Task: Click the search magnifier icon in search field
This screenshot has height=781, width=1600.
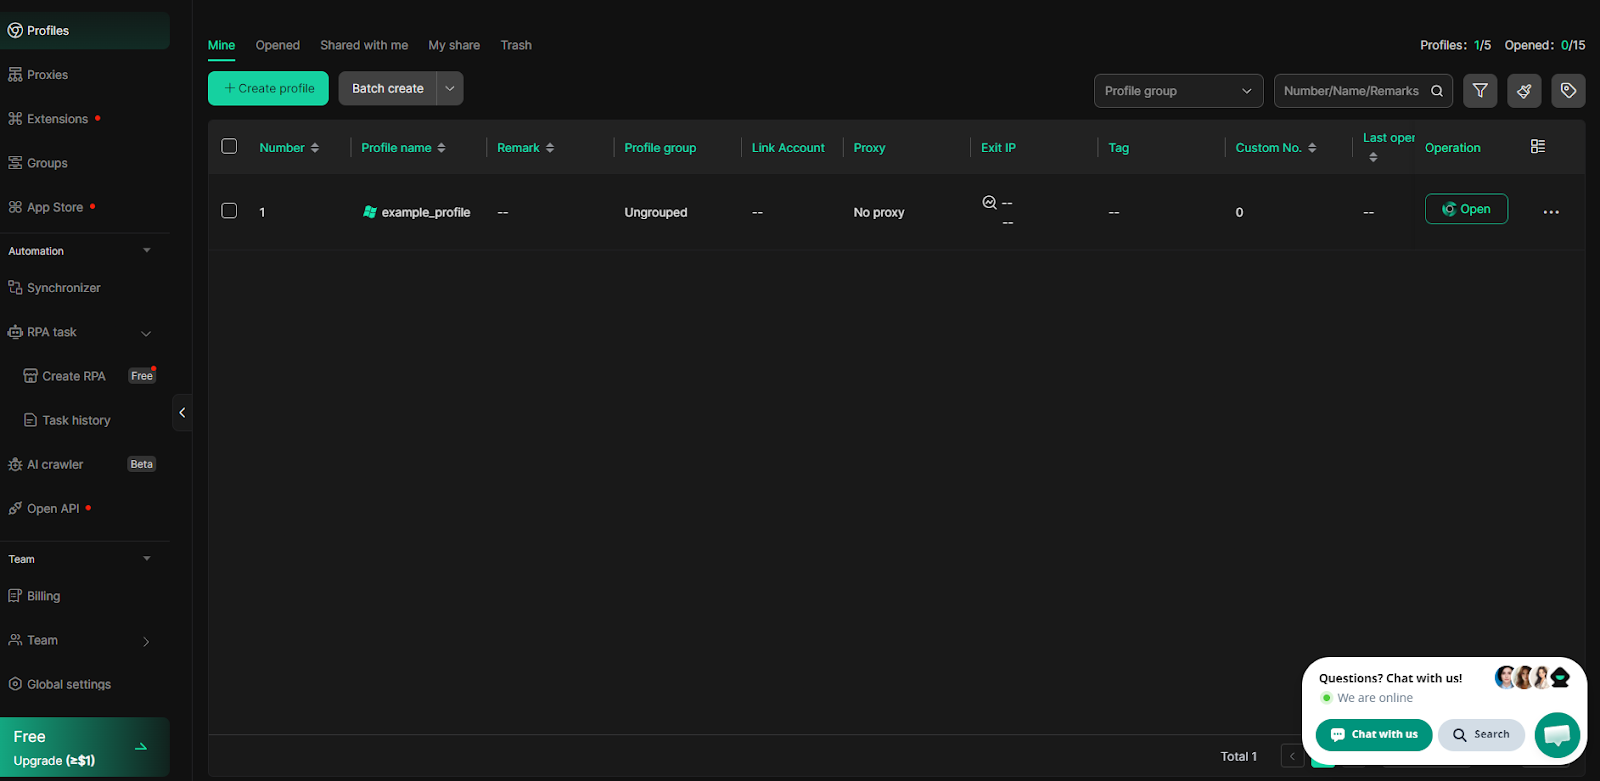Action: point(1437,91)
